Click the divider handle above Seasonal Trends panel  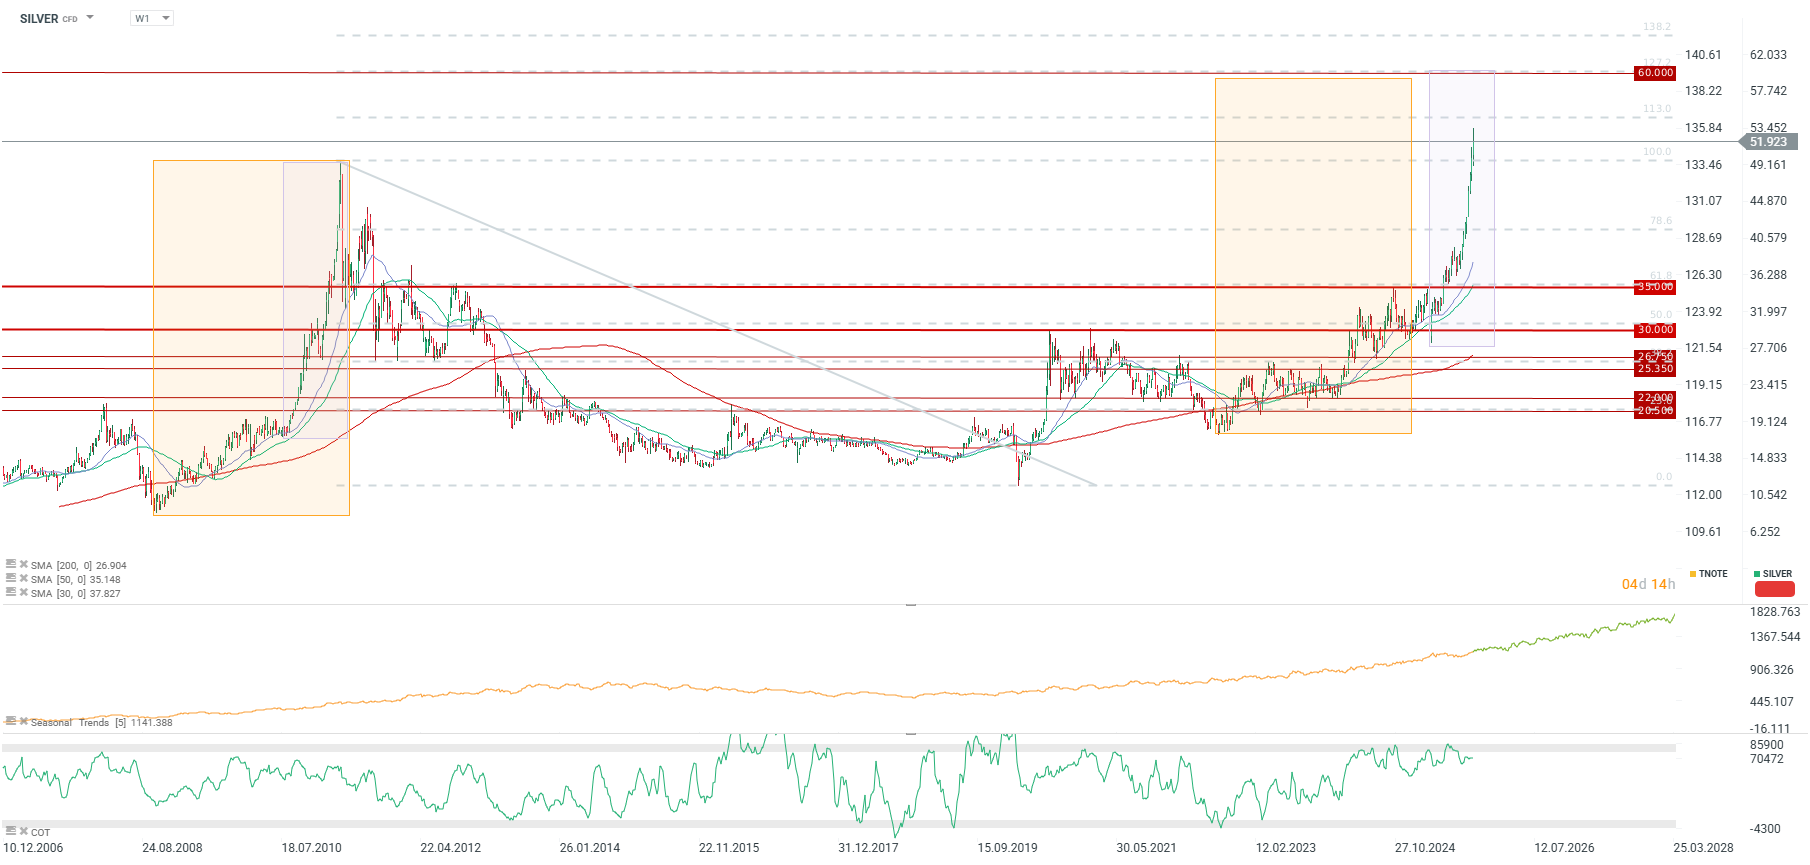click(911, 605)
